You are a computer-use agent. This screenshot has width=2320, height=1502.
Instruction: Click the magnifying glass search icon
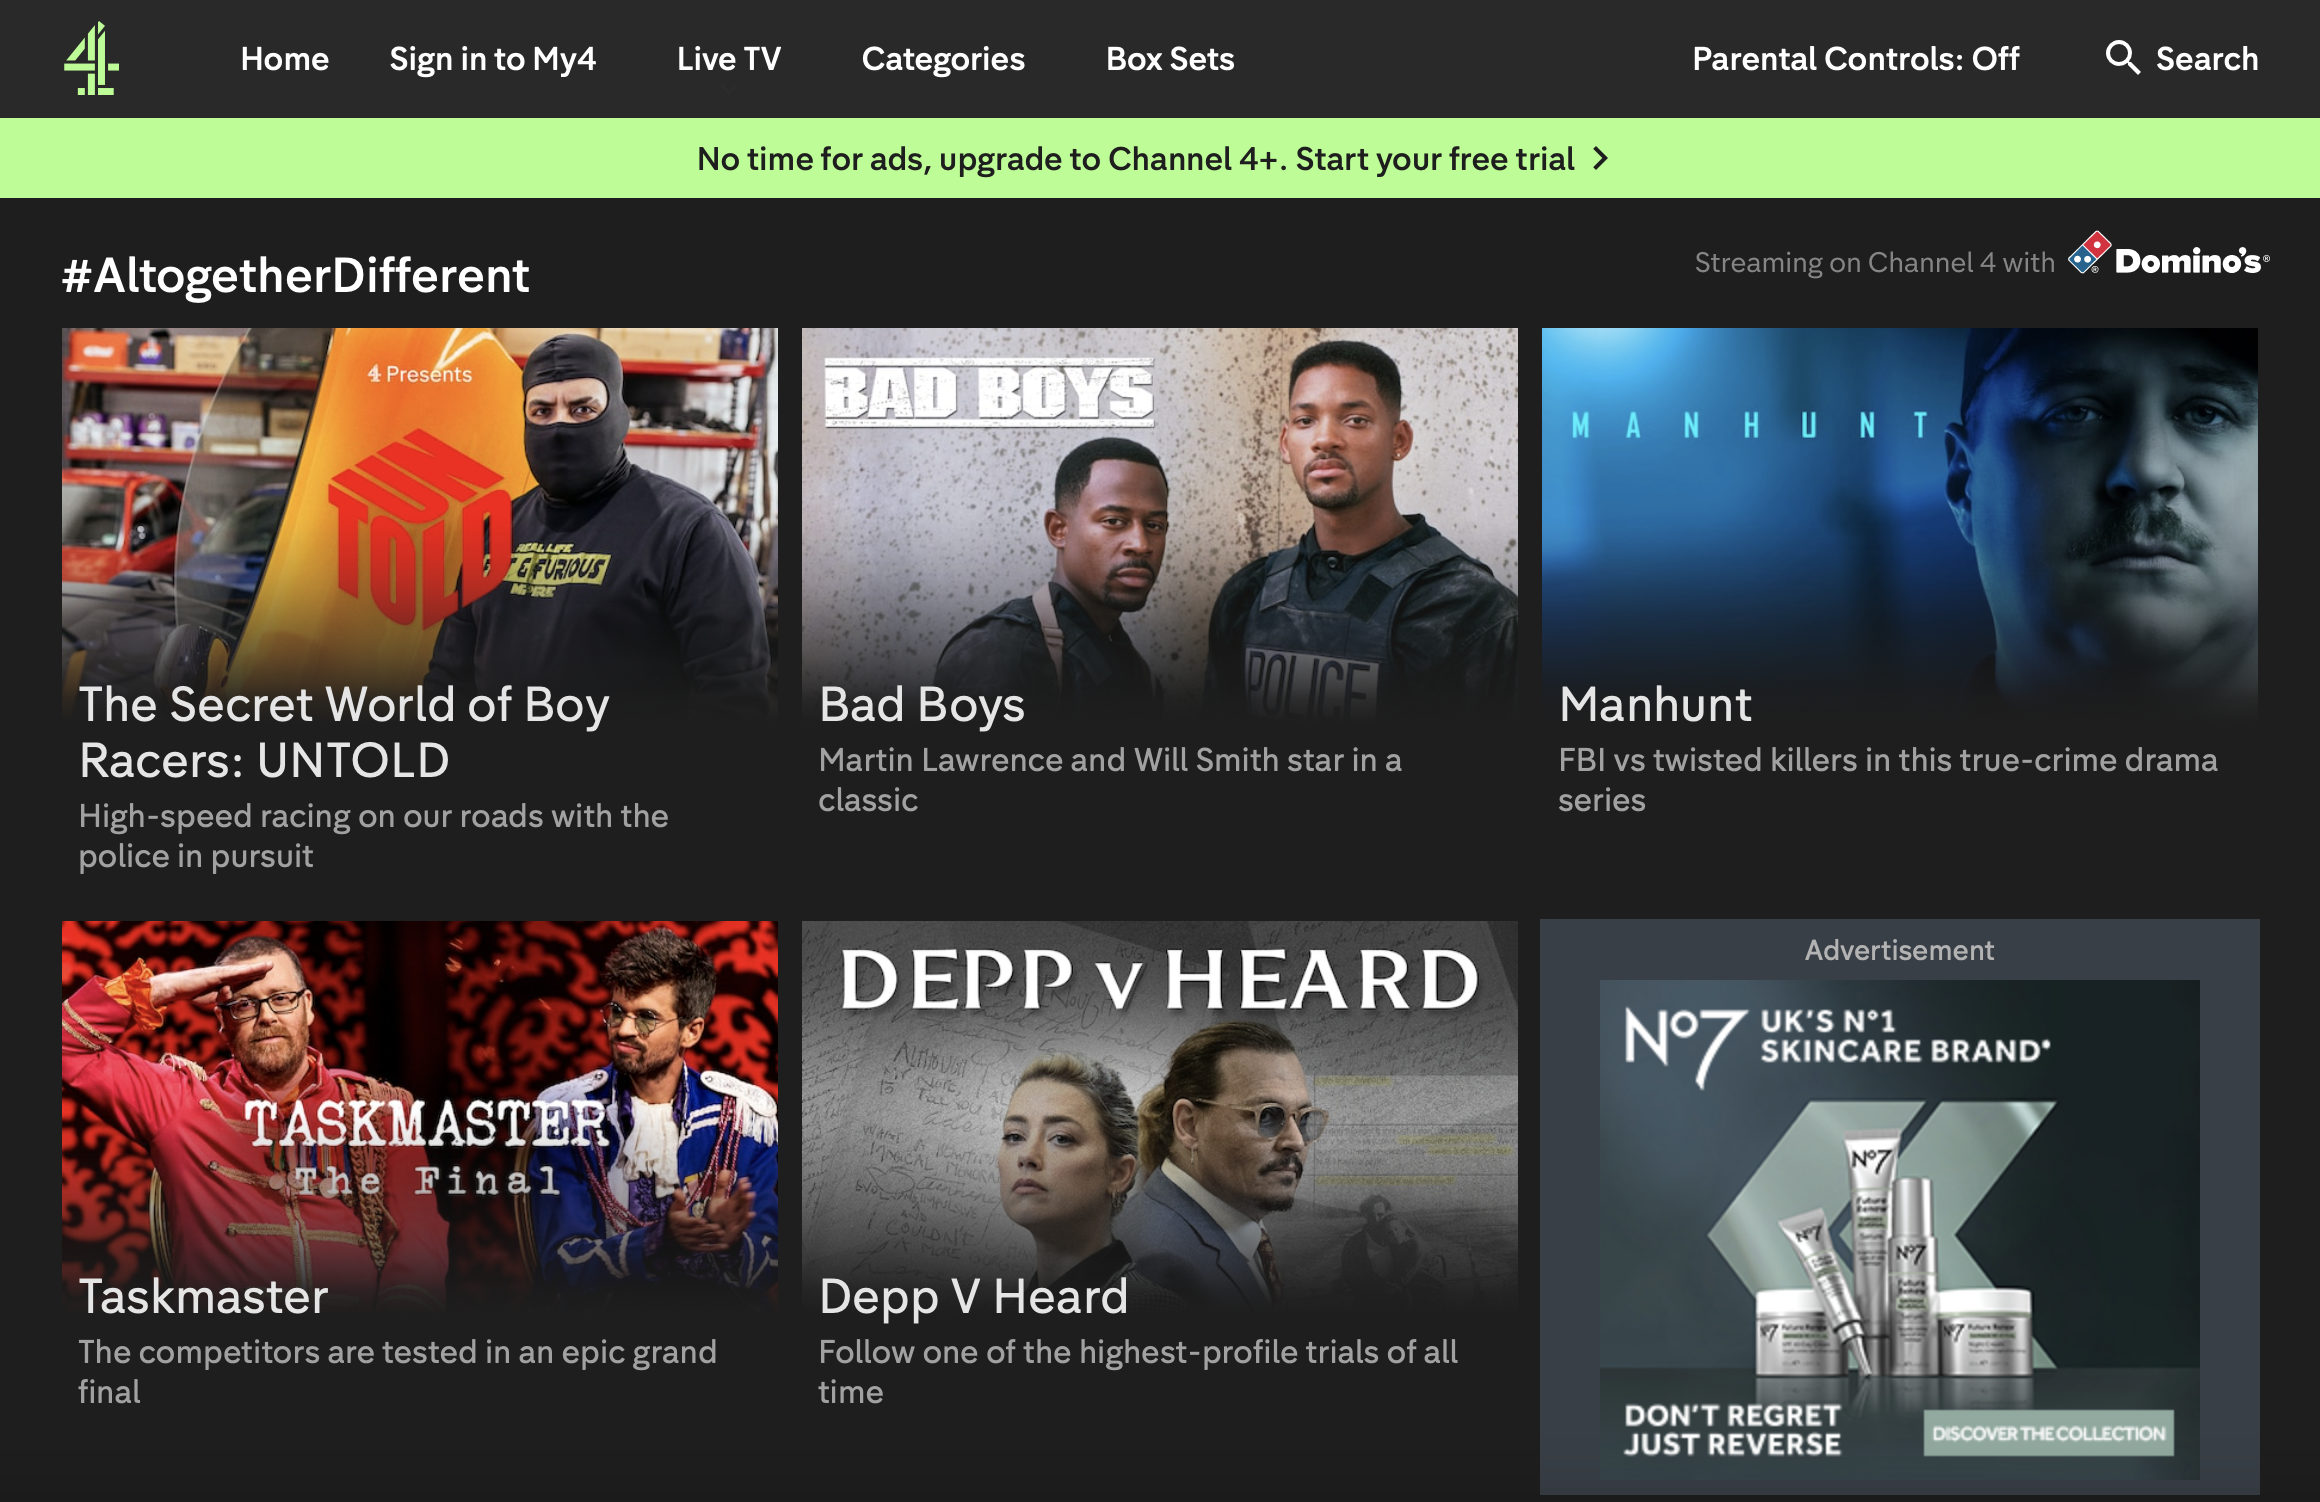coord(2122,58)
